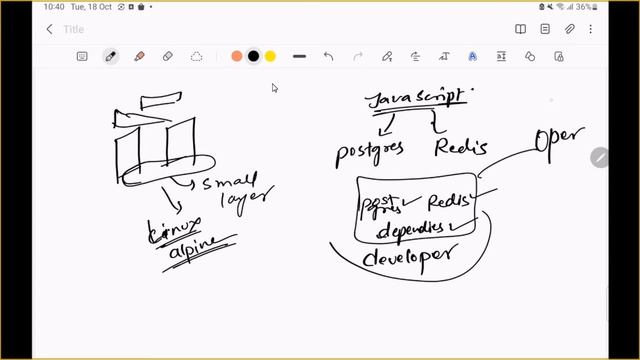Image resolution: width=640 pixels, height=360 pixels.
Task: Redo the last stroke
Action: [x=358, y=56]
